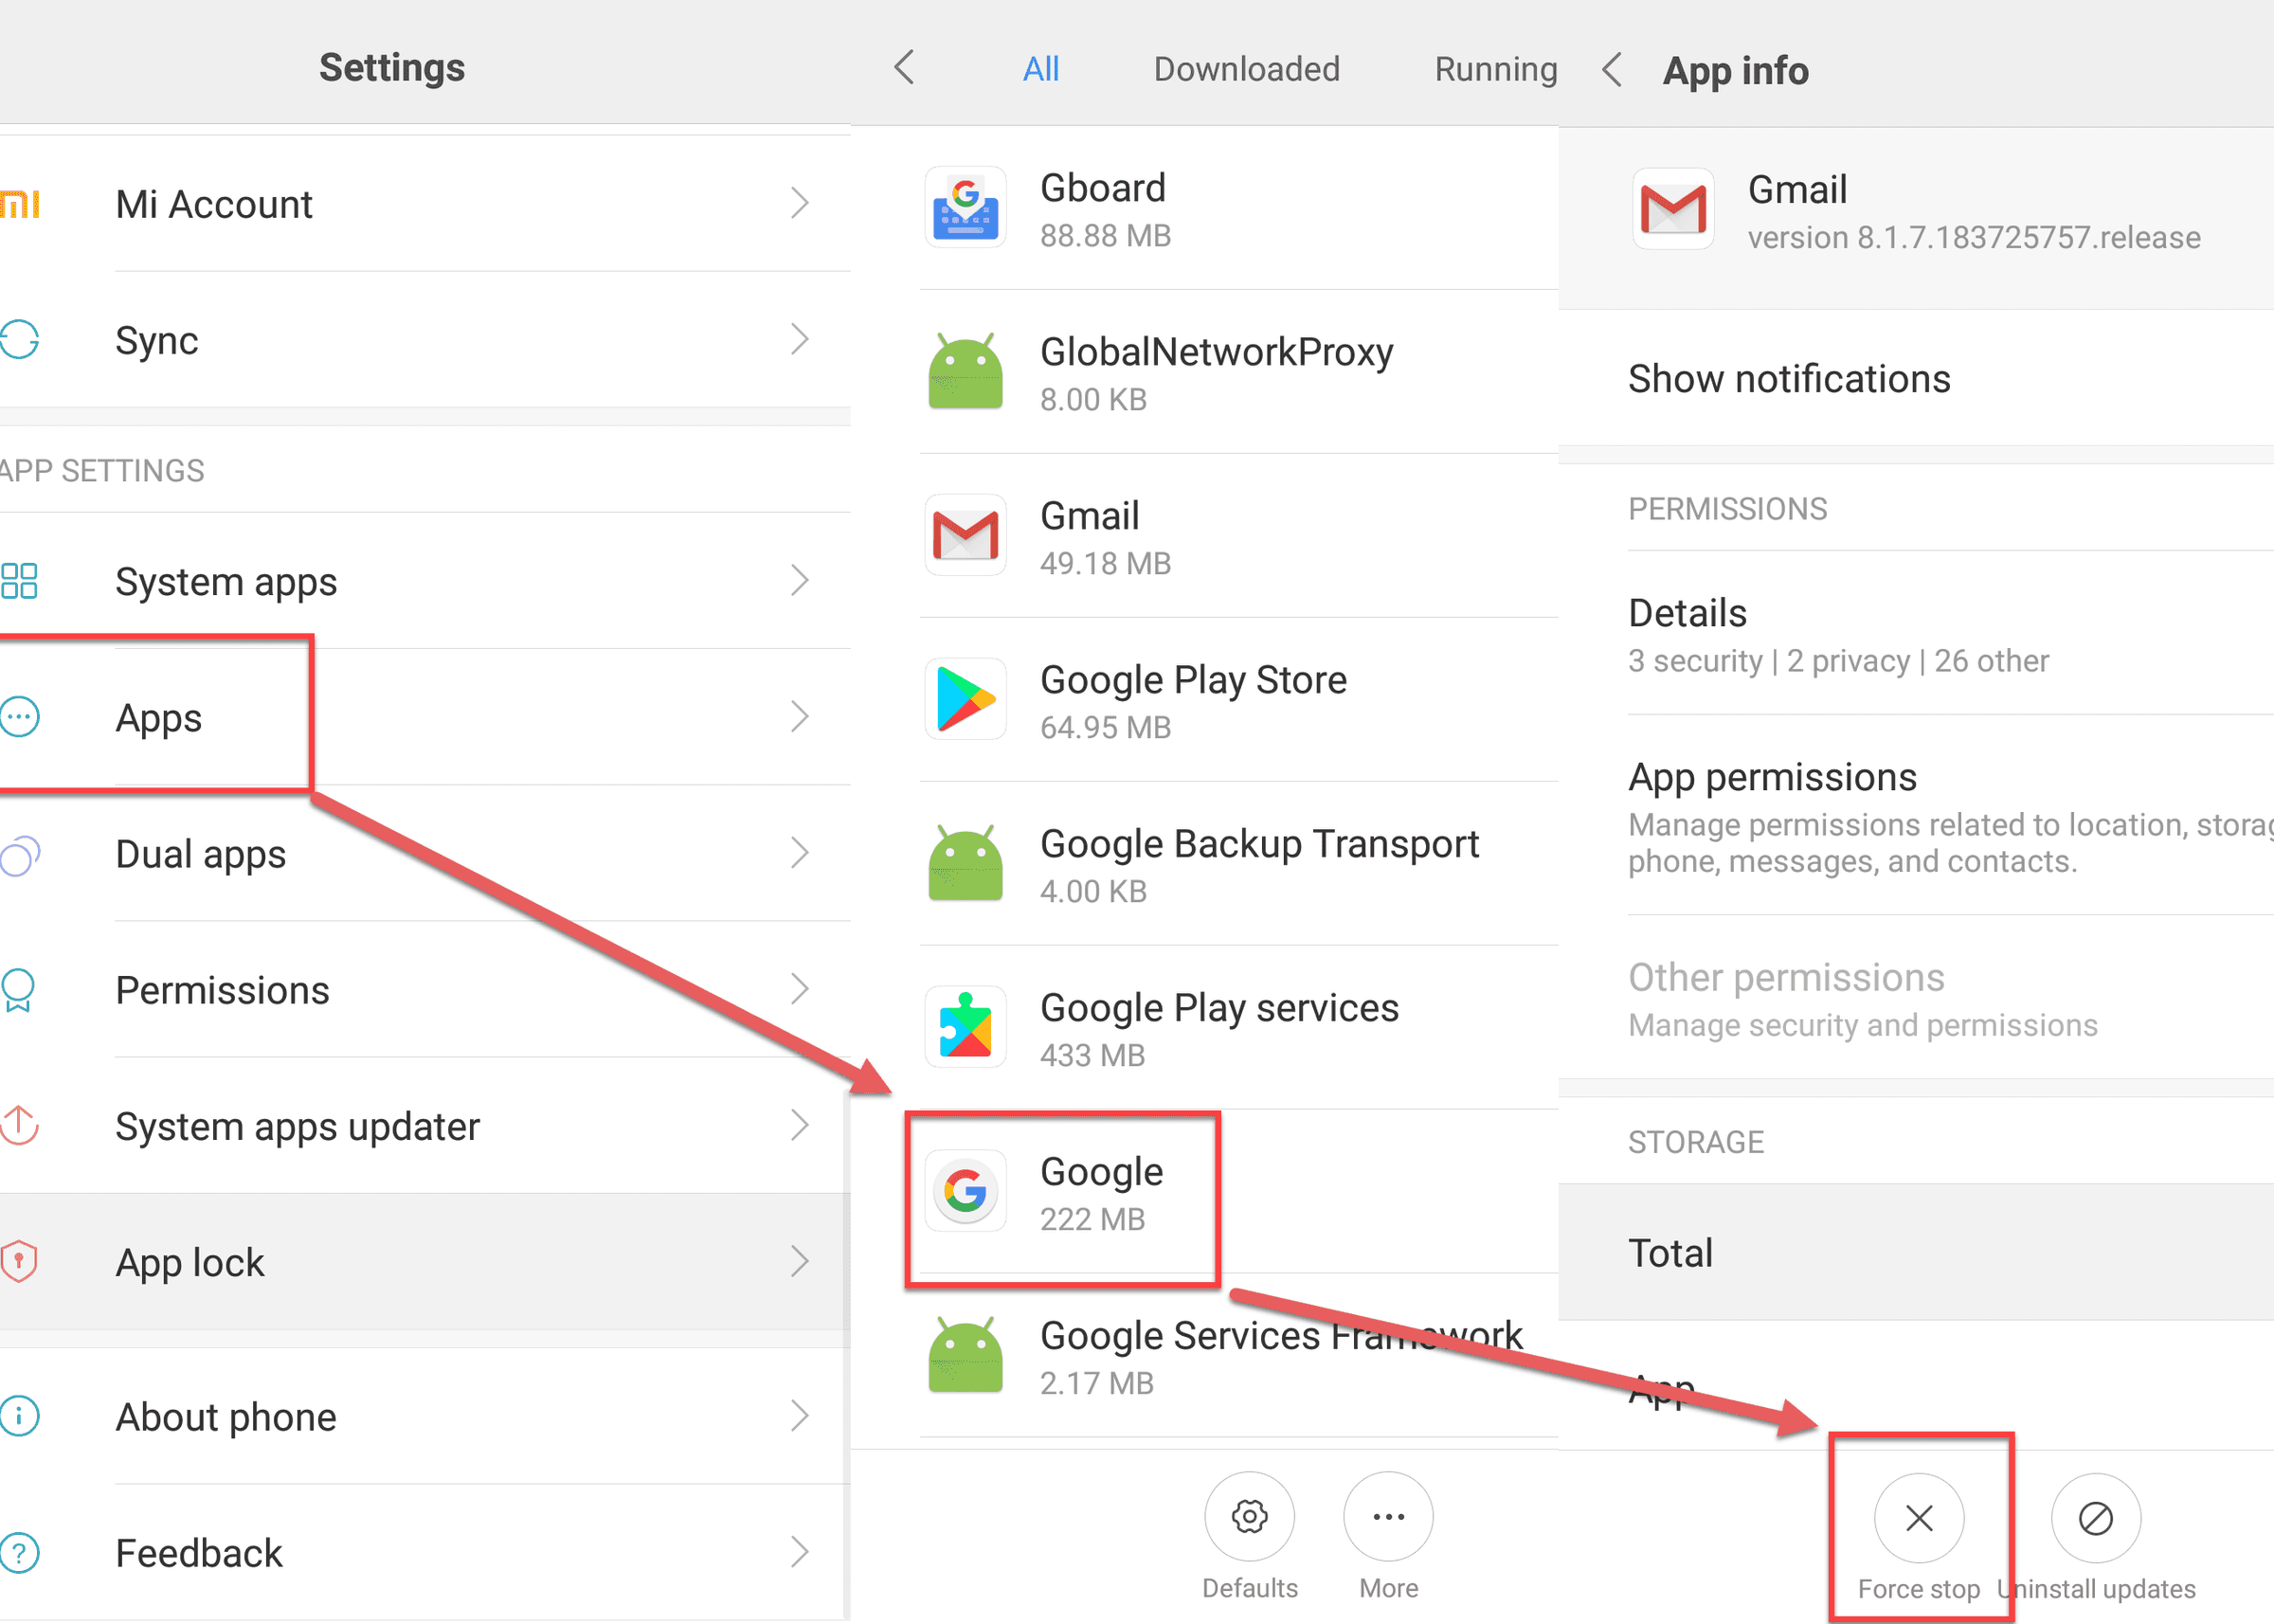Tap the System apps grid icon
The width and height of the screenshot is (2274, 1624).
click(19, 581)
